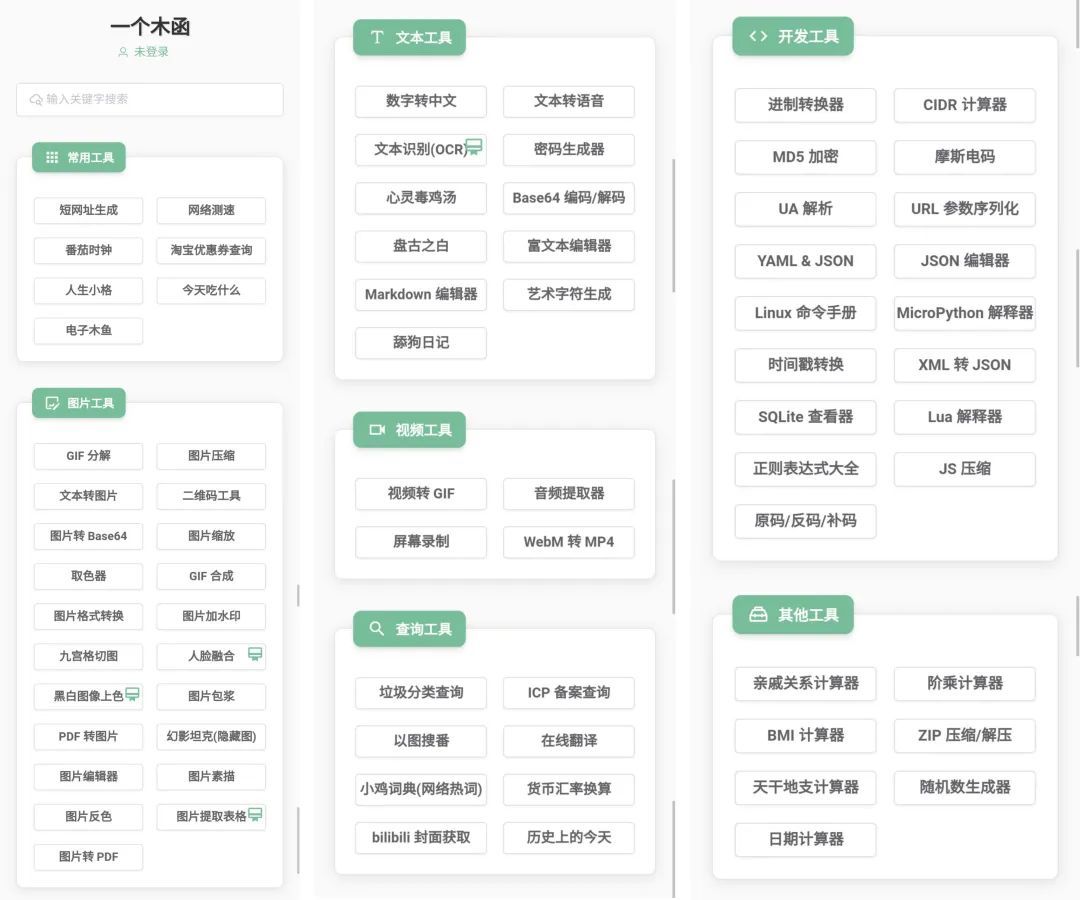Click the badge icon on 图片提取表格
The width and height of the screenshot is (1080, 900).
click(x=255, y=815)
